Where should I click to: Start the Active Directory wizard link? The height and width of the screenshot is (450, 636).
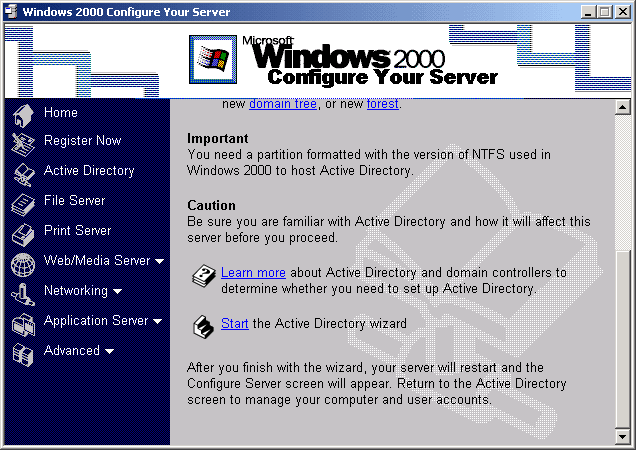234,323
